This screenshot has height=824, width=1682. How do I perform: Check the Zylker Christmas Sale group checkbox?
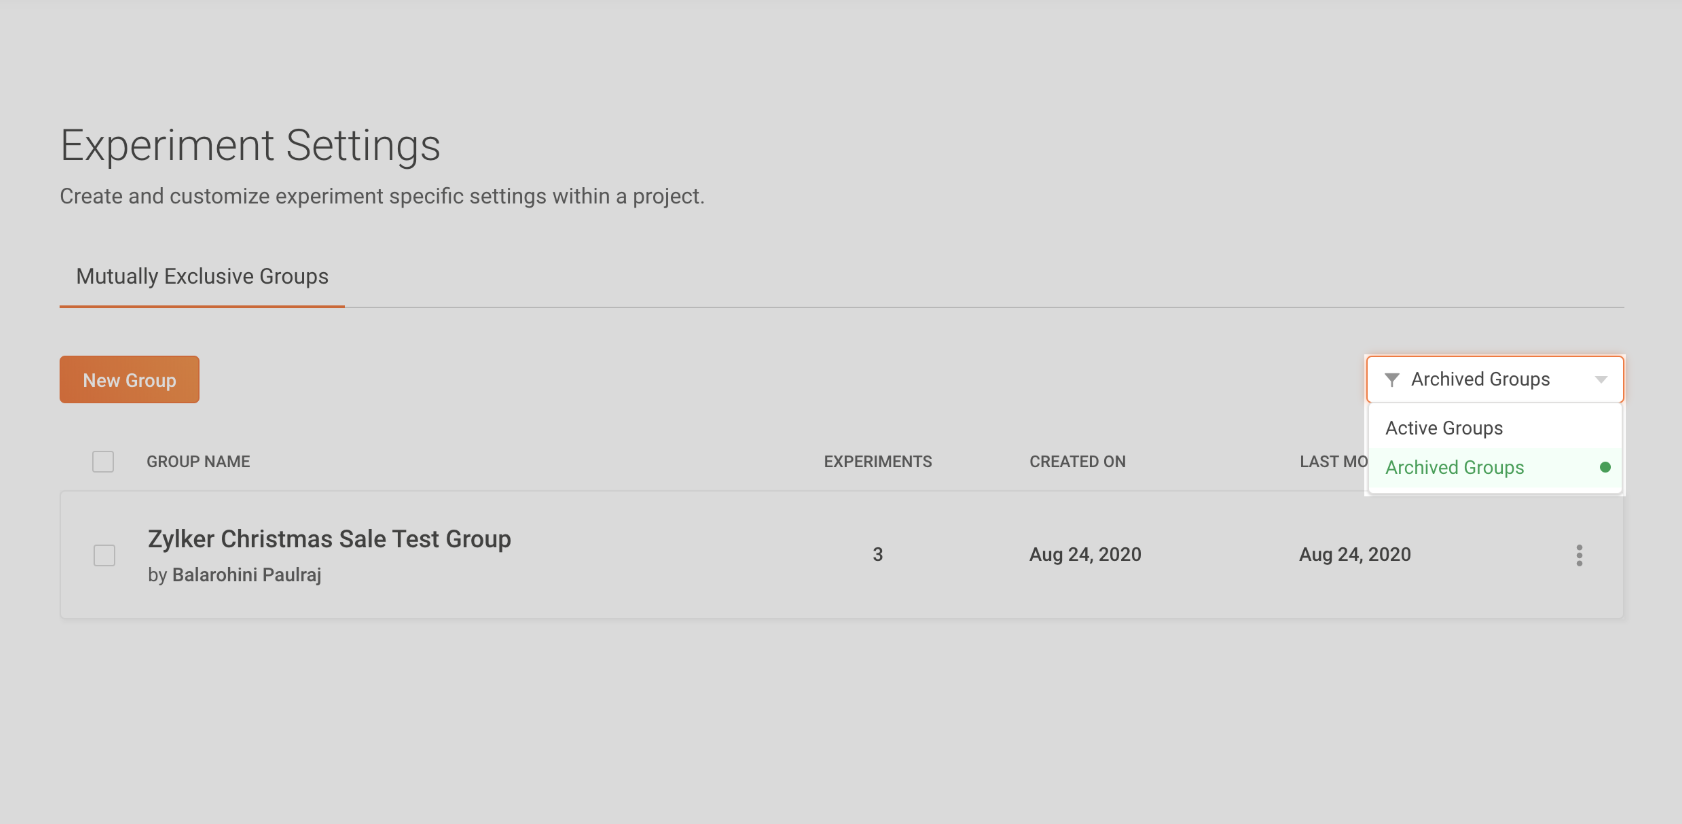(x=104, y=555)
